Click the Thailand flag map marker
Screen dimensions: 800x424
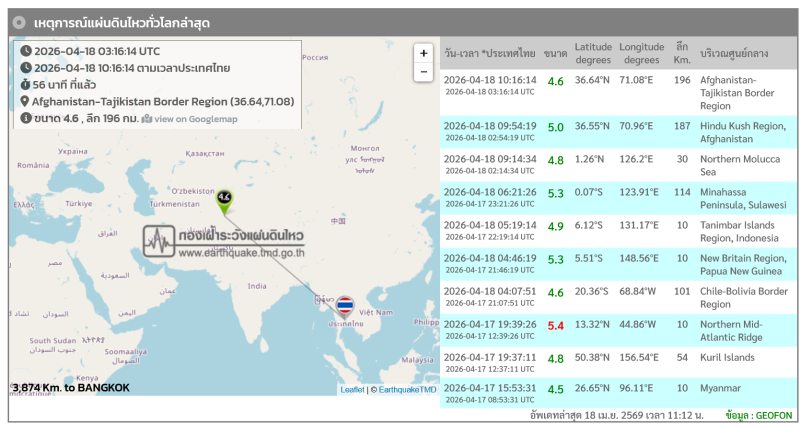[x=345, y=304]
